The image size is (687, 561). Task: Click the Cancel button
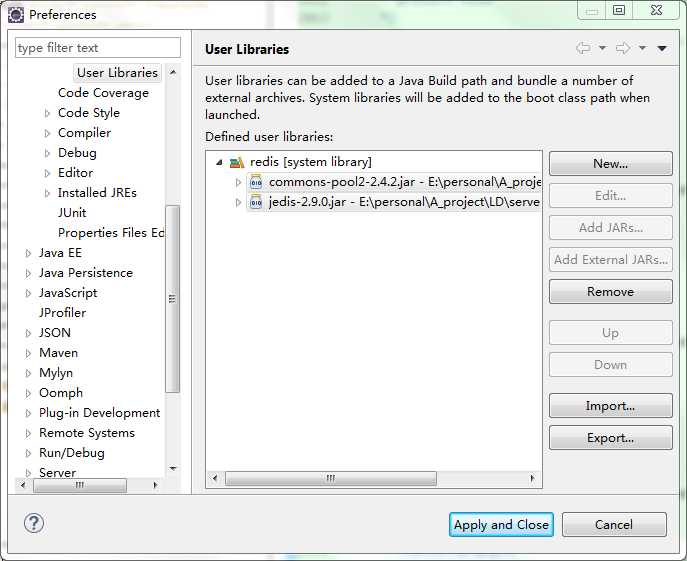[614, 525]
